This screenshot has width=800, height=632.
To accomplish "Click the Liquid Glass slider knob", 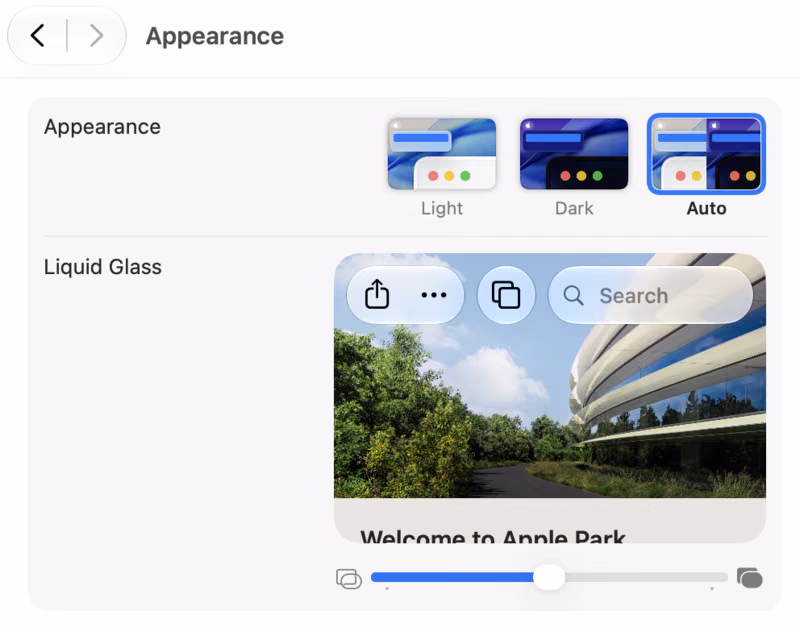I will pos(549,577).
